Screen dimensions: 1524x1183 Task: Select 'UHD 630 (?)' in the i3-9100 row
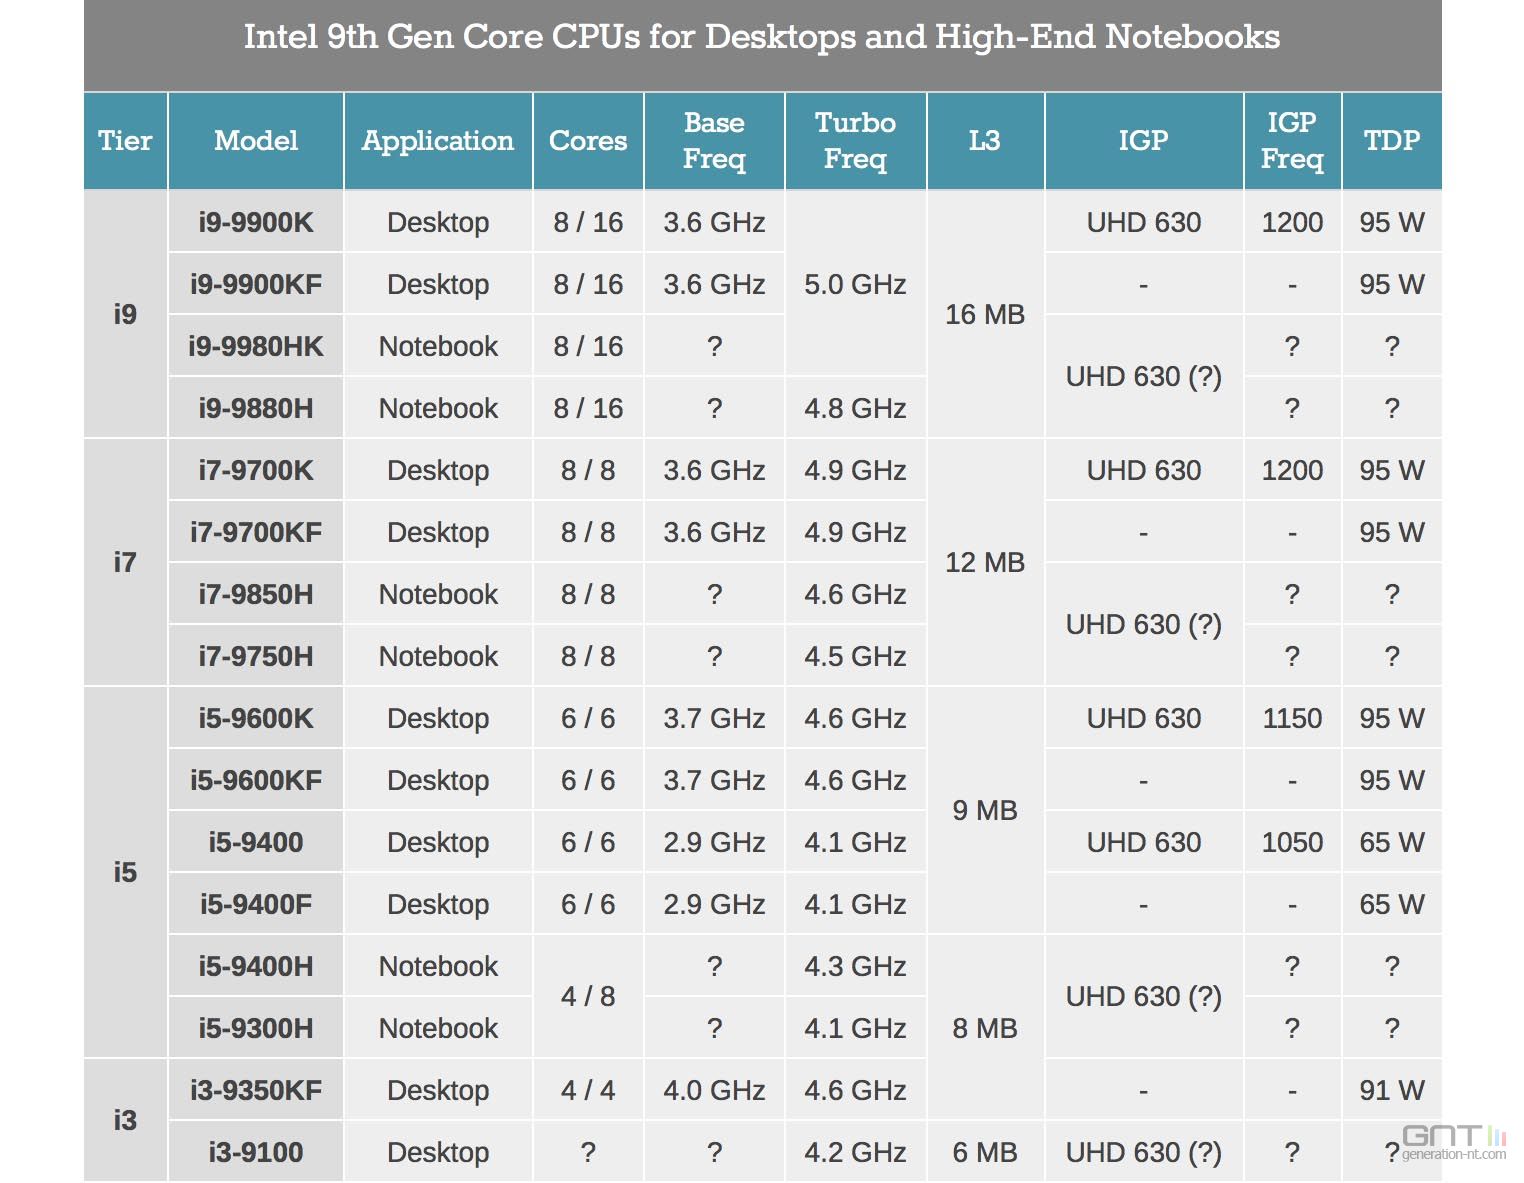tap(1144, 1152)
